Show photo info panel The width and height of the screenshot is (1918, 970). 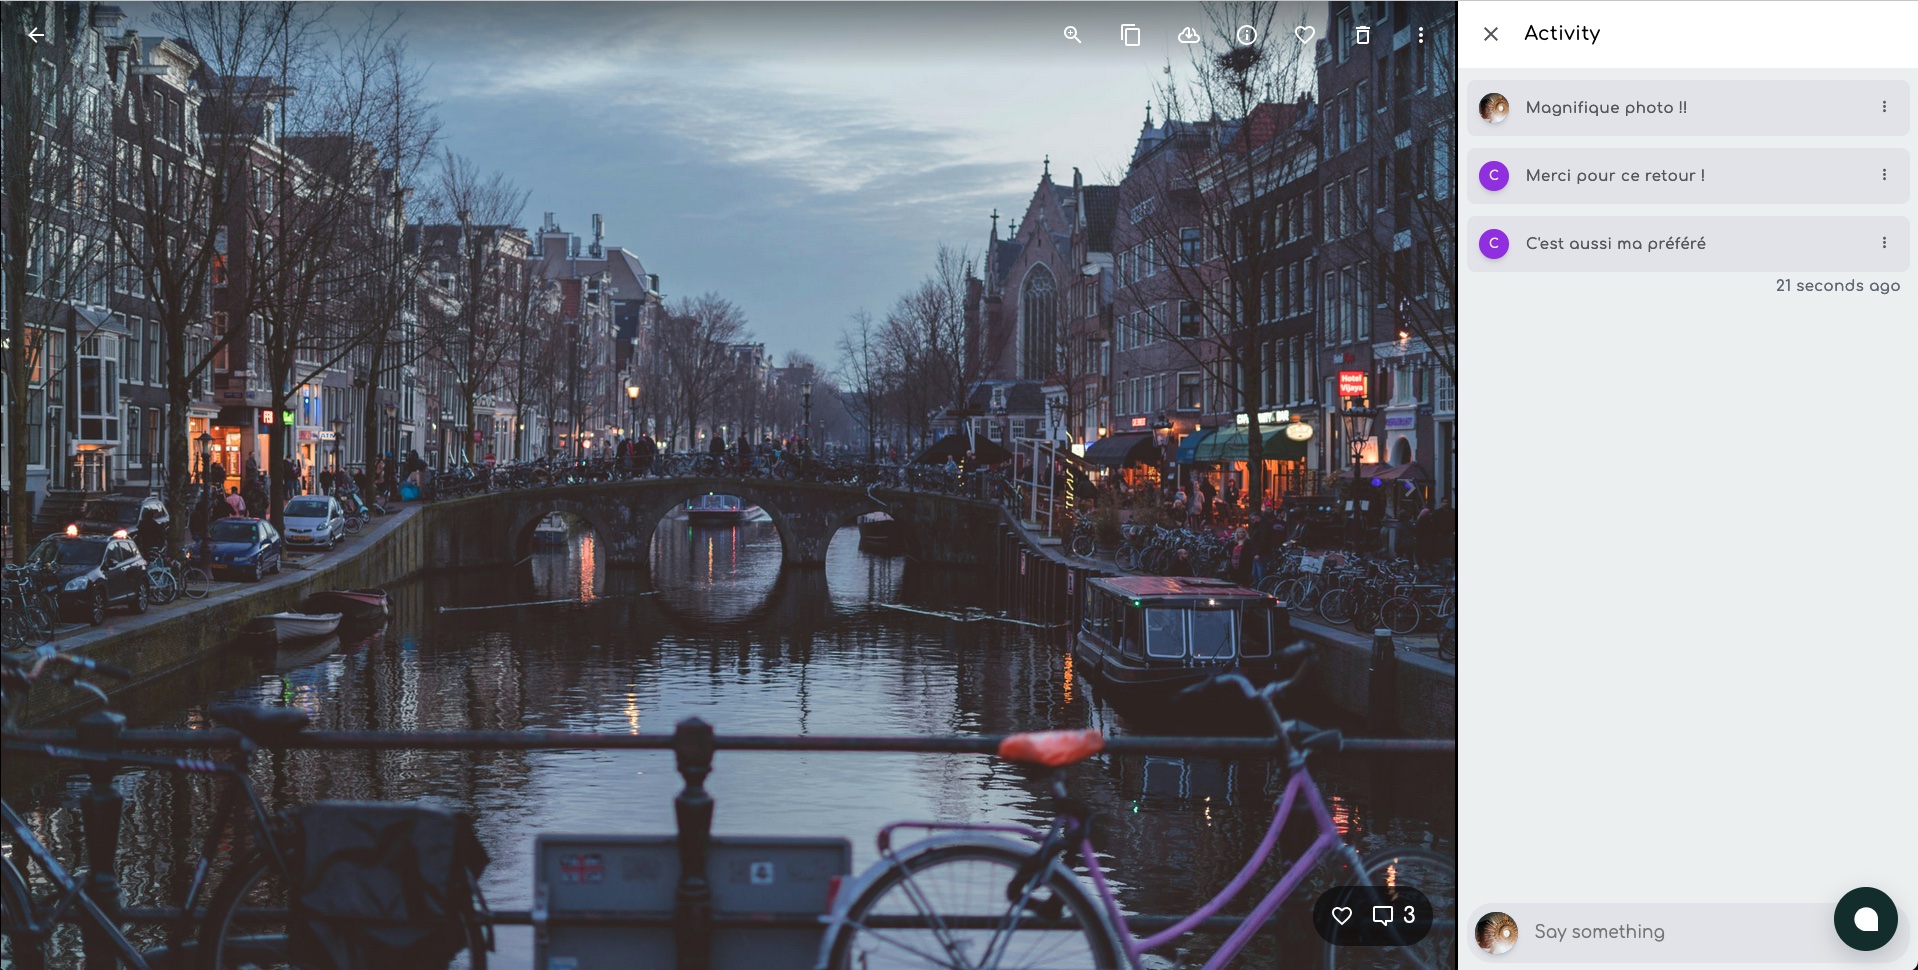[1247, 35]
